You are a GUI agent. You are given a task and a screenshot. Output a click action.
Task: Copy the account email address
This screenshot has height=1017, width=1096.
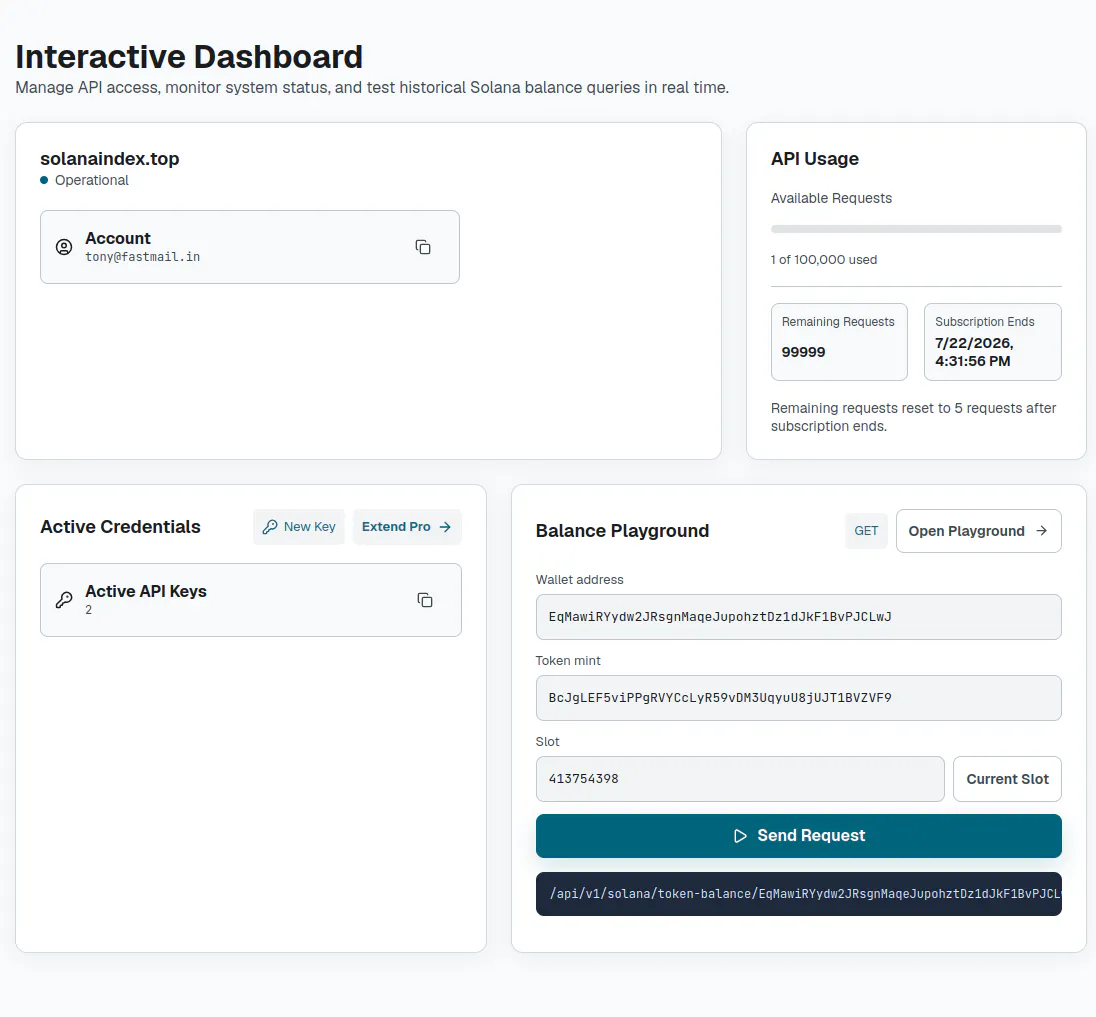(x=423, y=247)
